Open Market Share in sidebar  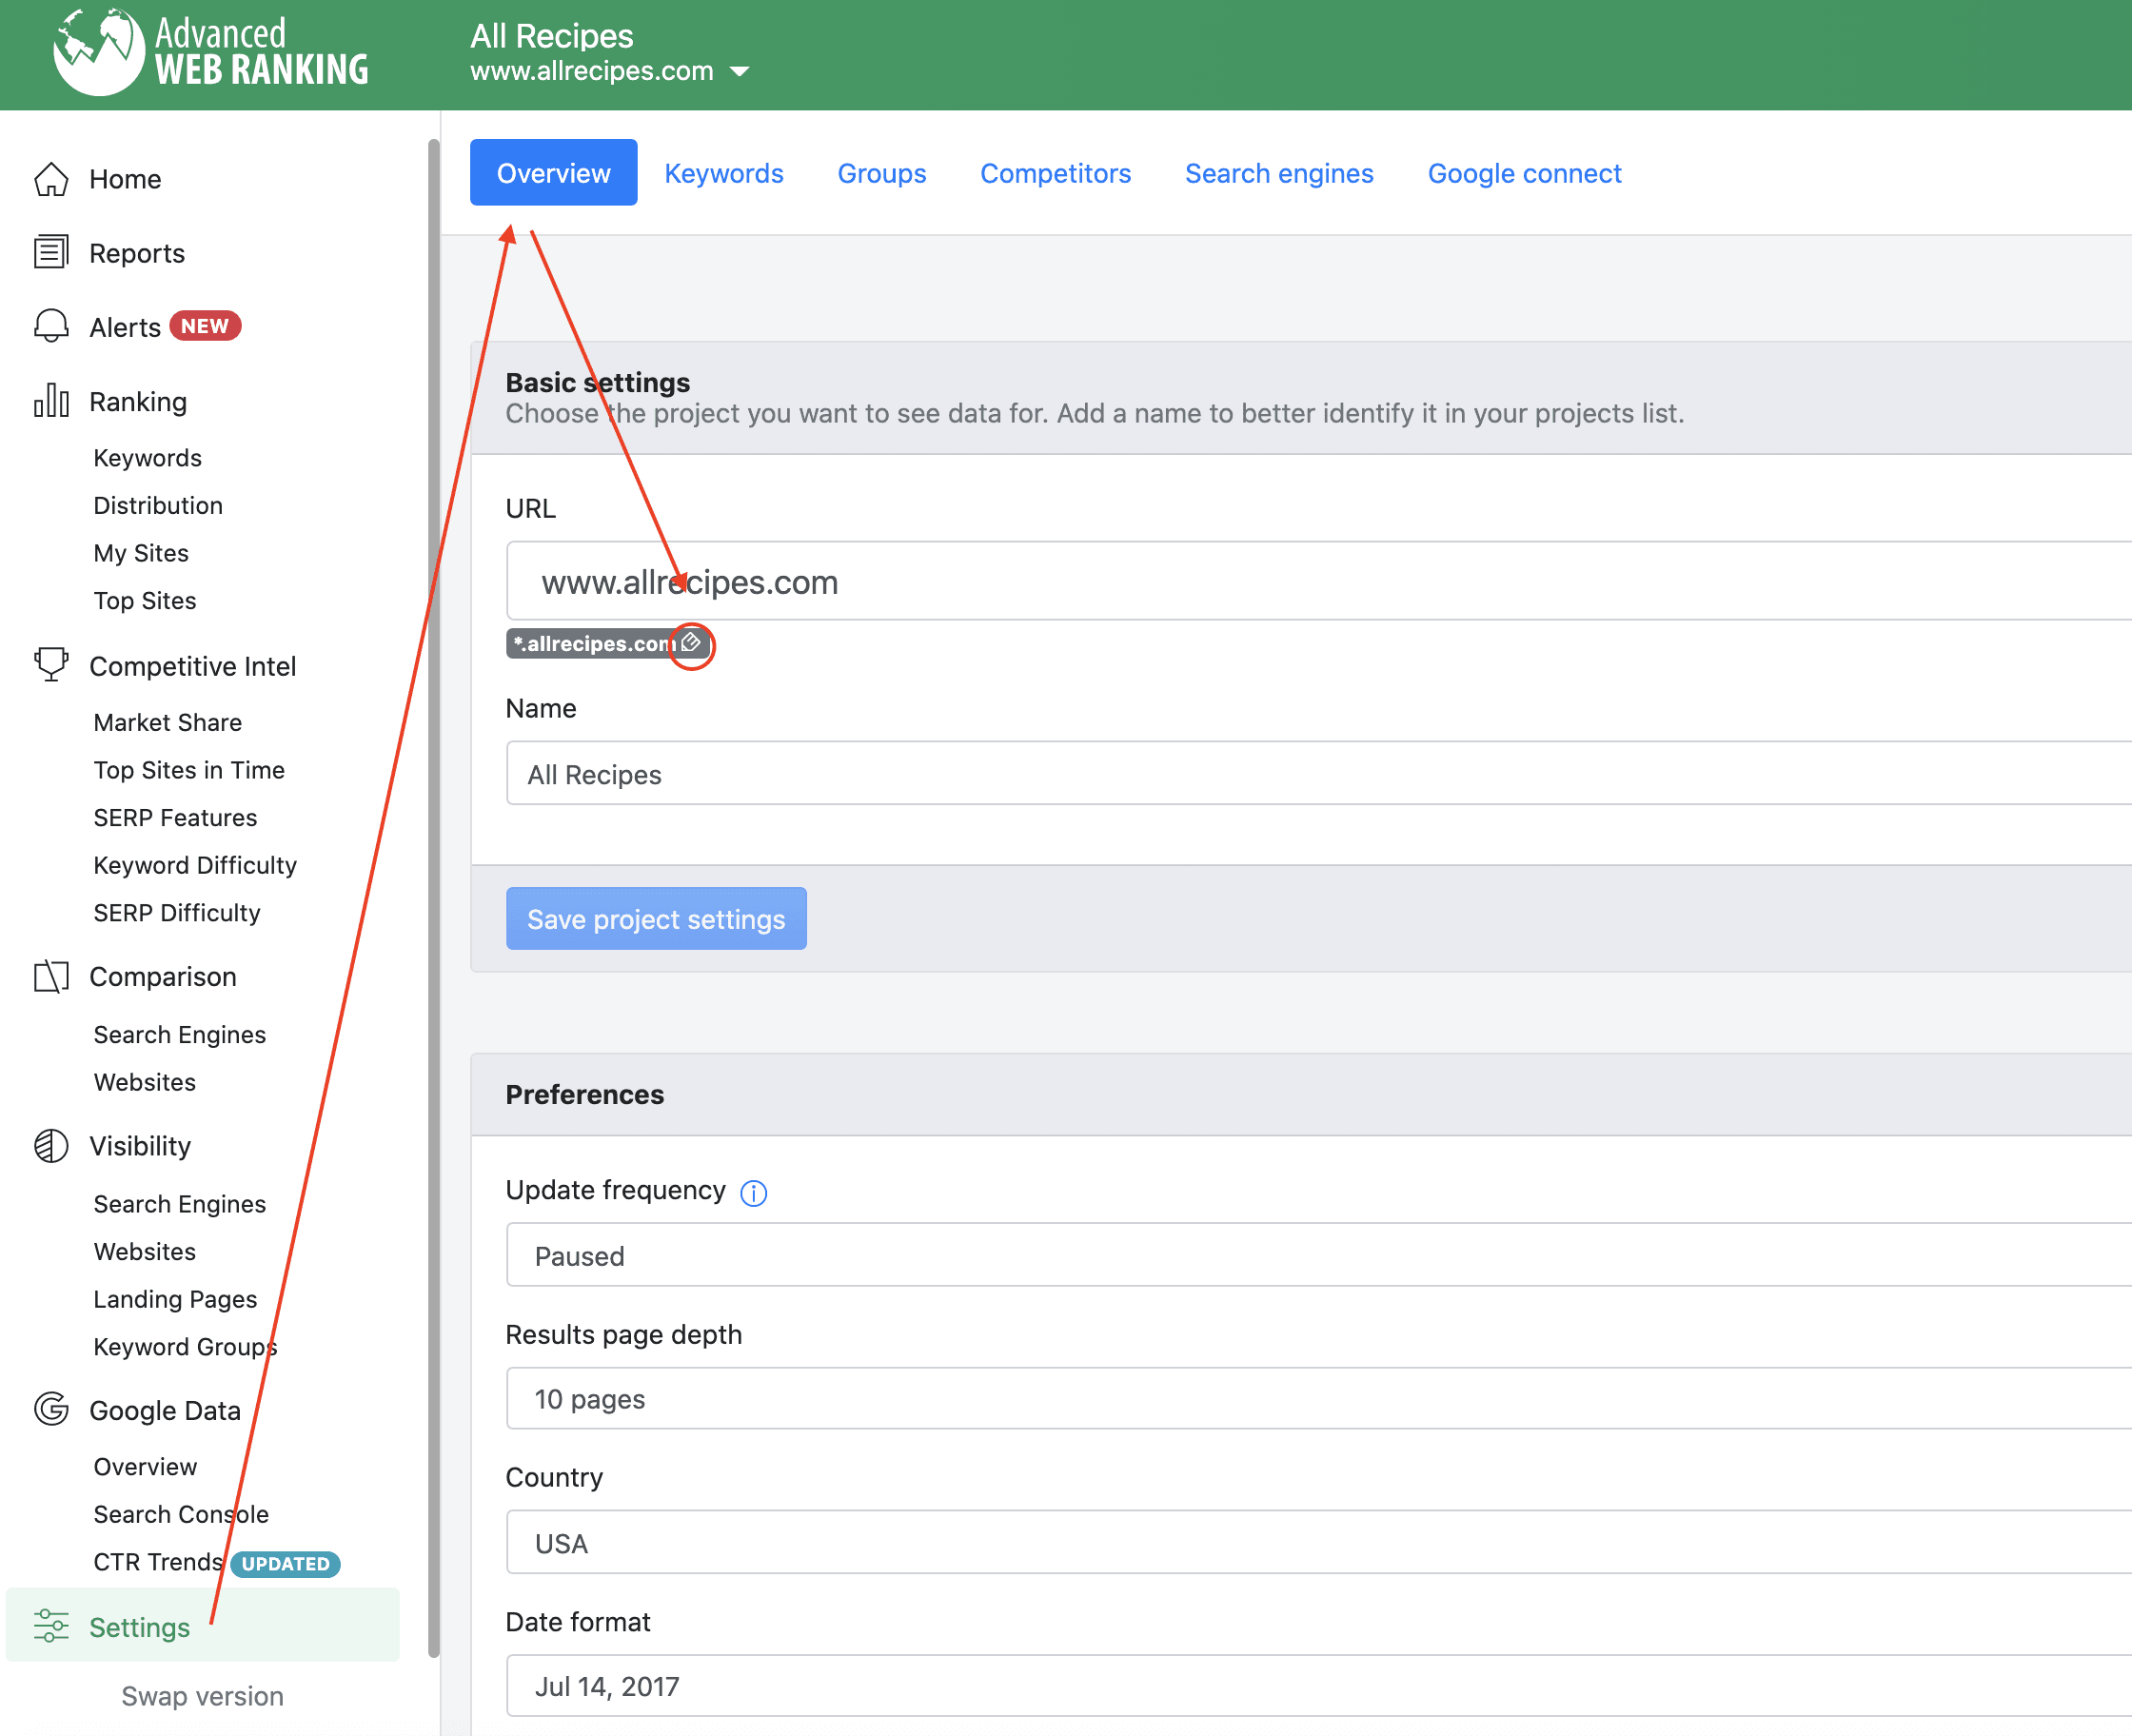(x=168, y=722)
